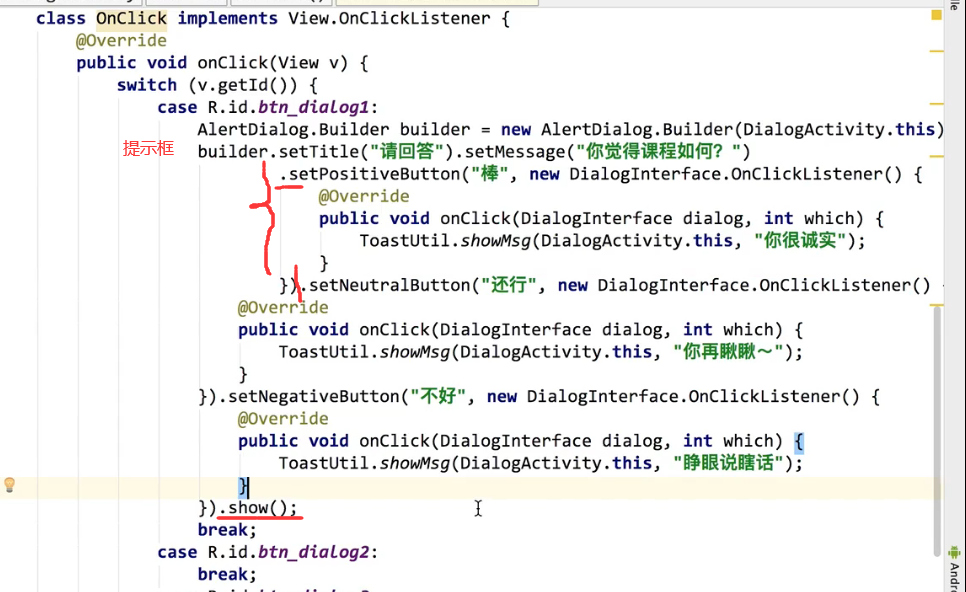Click the break statement under btn_dialog1
The image size is (966, 592).
(x=222, y=529)
